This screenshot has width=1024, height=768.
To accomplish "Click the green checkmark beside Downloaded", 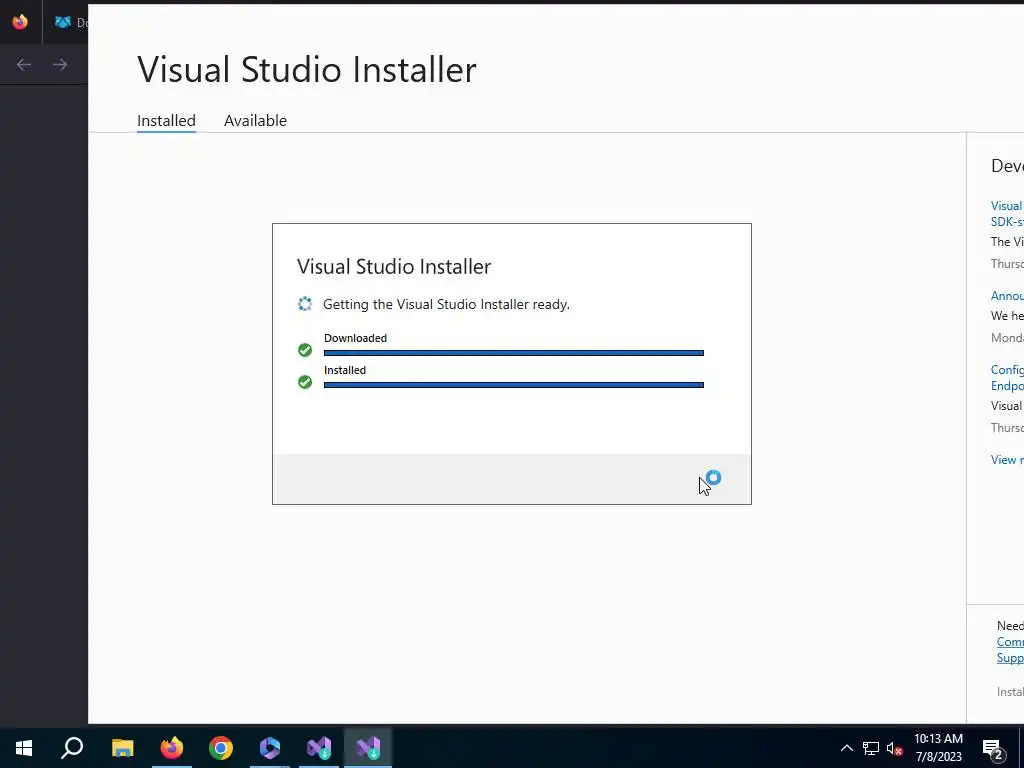I will (305, 350).
